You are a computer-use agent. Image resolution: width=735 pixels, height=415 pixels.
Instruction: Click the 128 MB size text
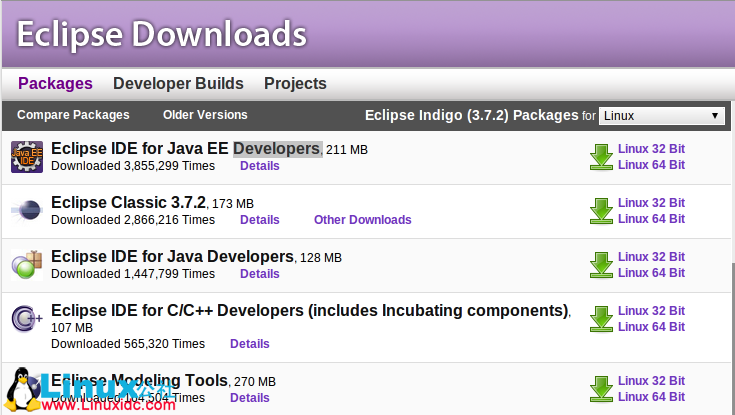(321, 257)
